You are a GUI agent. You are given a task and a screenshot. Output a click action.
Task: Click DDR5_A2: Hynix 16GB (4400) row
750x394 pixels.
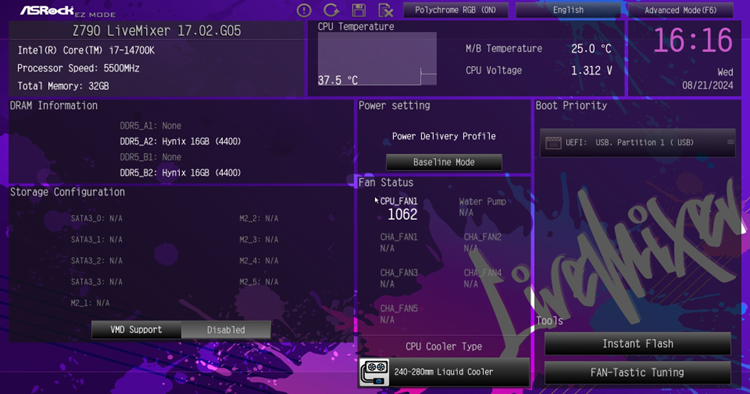click(x=180, y=142)
